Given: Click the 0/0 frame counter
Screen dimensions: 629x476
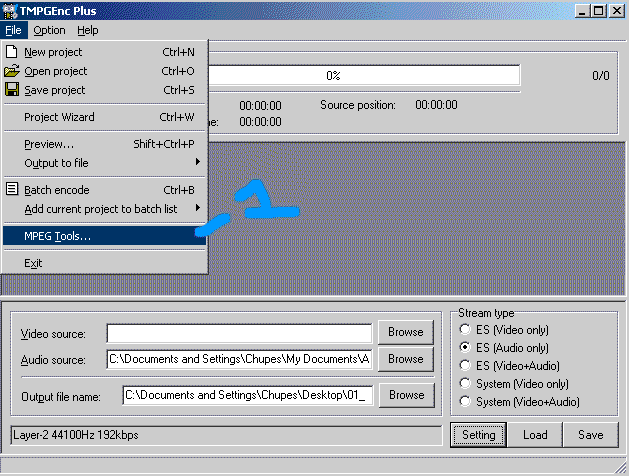Looking at the screenshot, I should [x=601, y=75].
